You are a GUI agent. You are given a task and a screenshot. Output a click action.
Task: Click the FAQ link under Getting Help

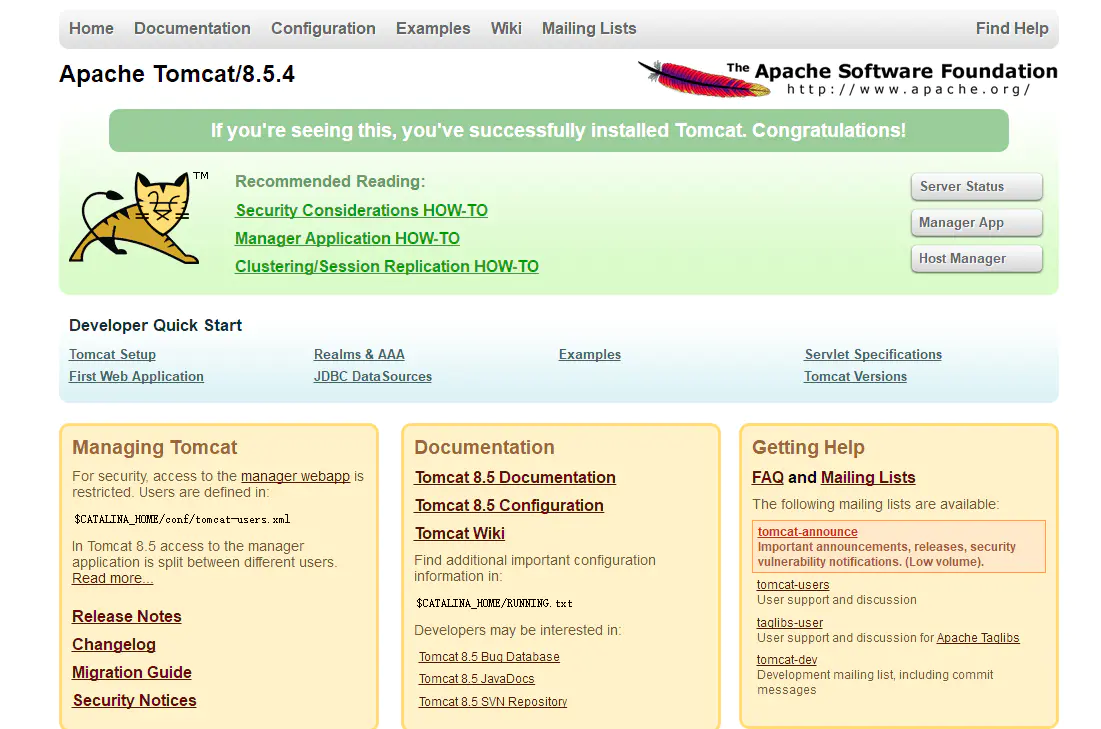point(768,477)
